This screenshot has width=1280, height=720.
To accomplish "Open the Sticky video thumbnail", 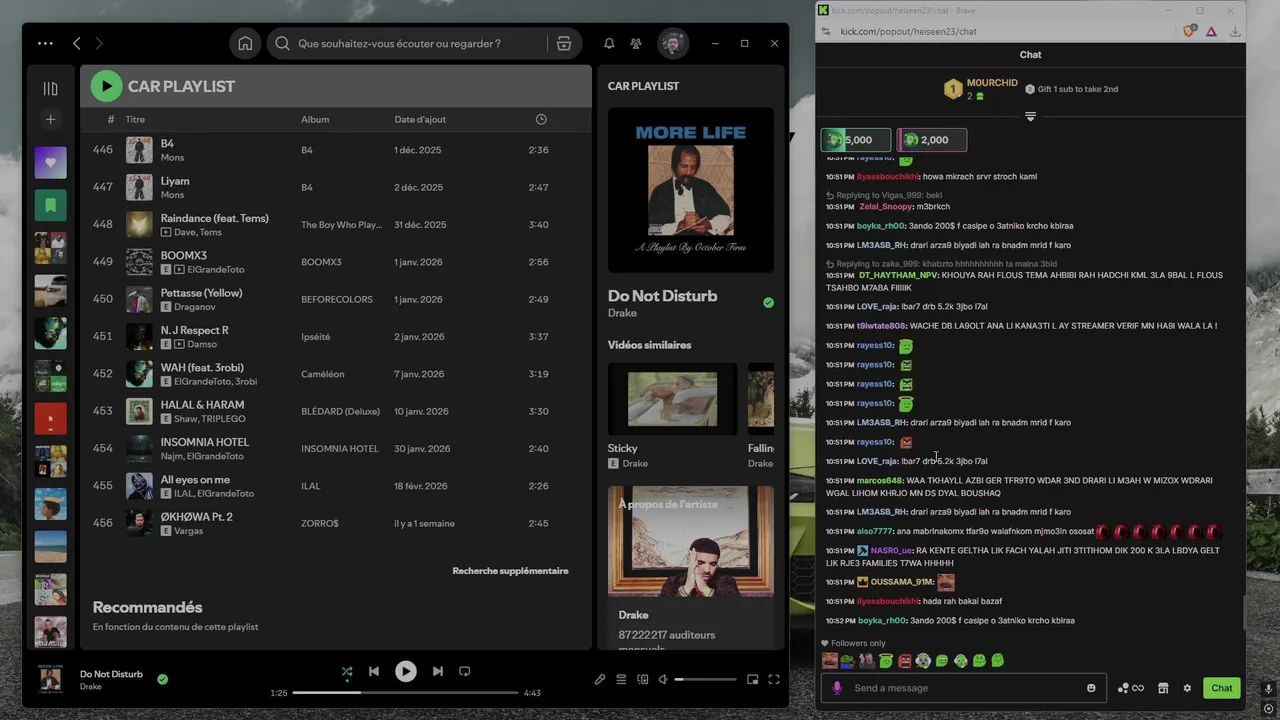I will point(672,399).
